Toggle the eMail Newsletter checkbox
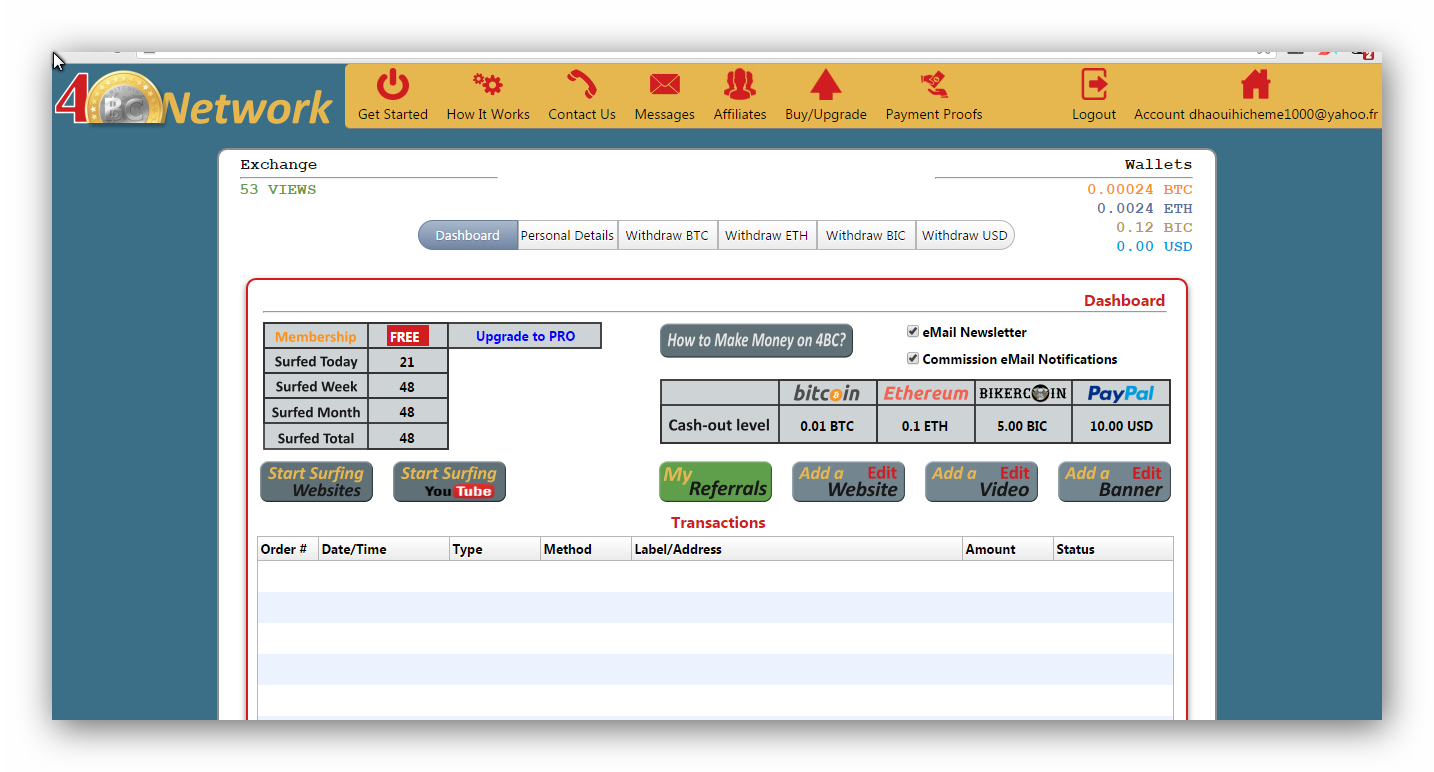Viewport: 1434px width, 772px height. [x=913, y=332]
